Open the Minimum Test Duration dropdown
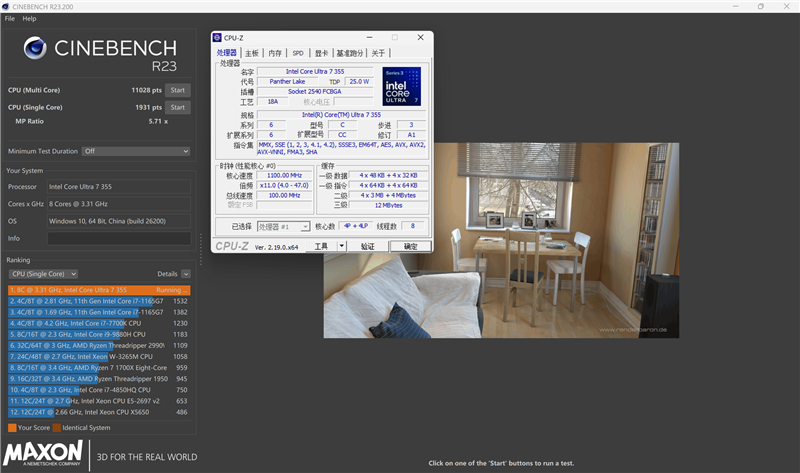This screenshot has height=473, width=800. pyautogui.click(x=135, y=151)
